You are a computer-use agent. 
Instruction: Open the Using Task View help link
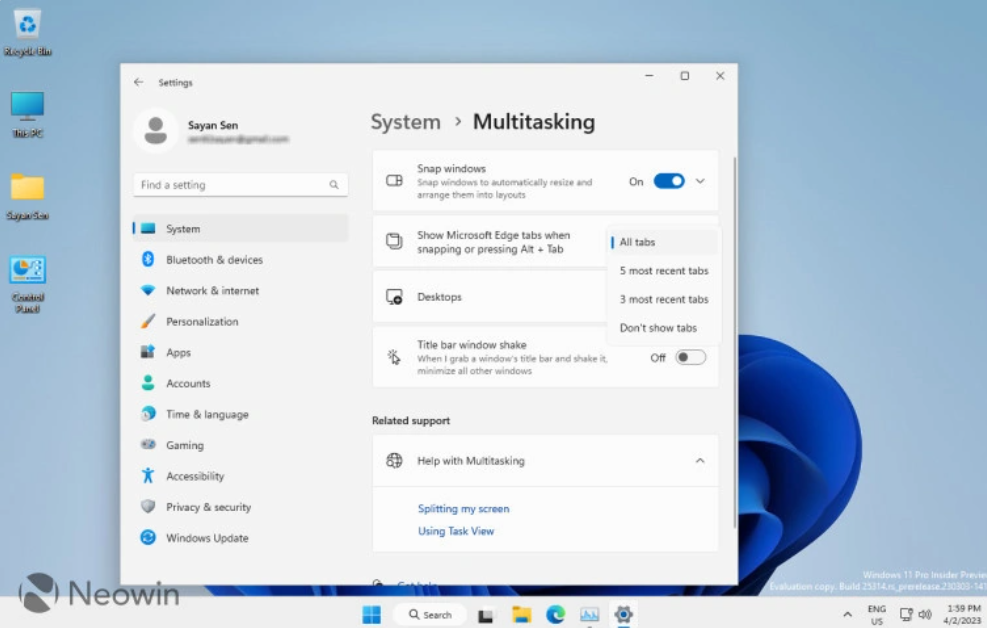coord(456,531)
